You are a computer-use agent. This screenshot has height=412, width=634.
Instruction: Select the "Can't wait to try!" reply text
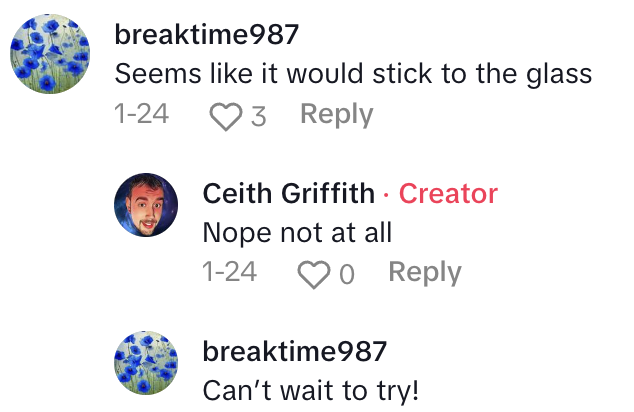tap(310, 390)
